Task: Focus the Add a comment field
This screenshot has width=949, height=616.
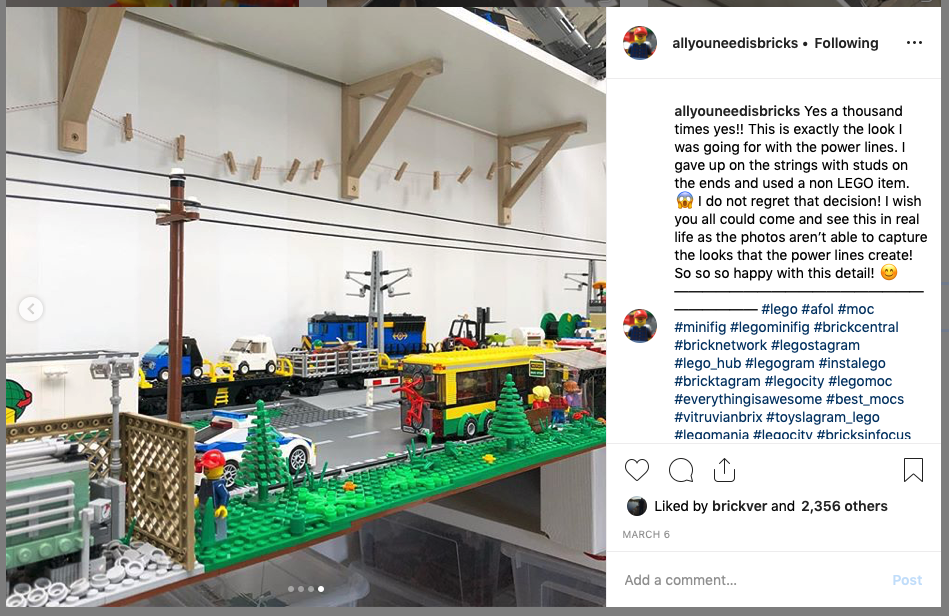Action: 754,580
